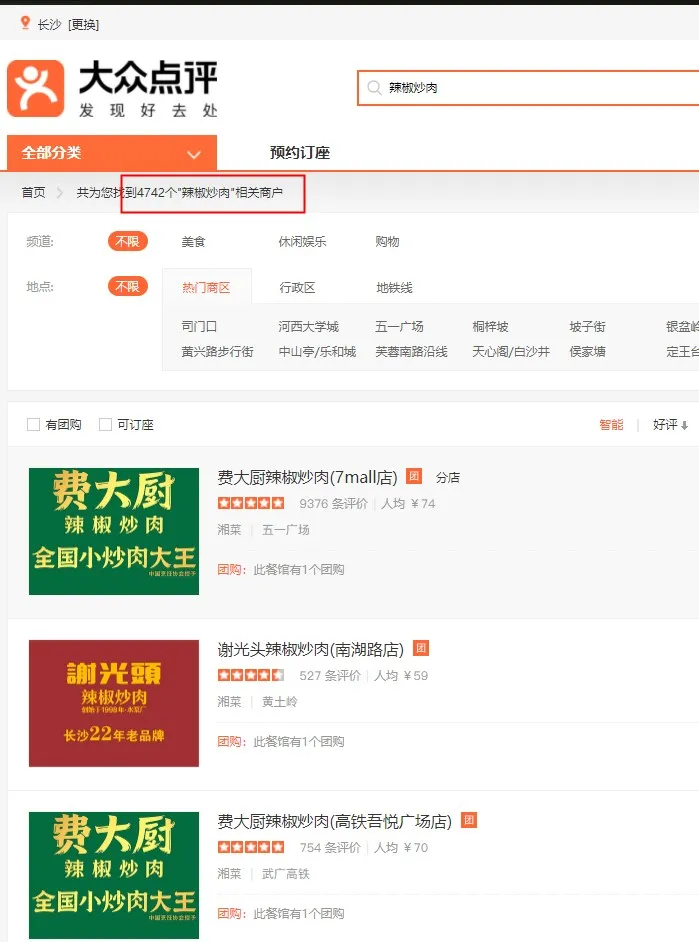
Task: Sort results by 好评 descending
Action: pyautogui.click(x=670, y=425)
